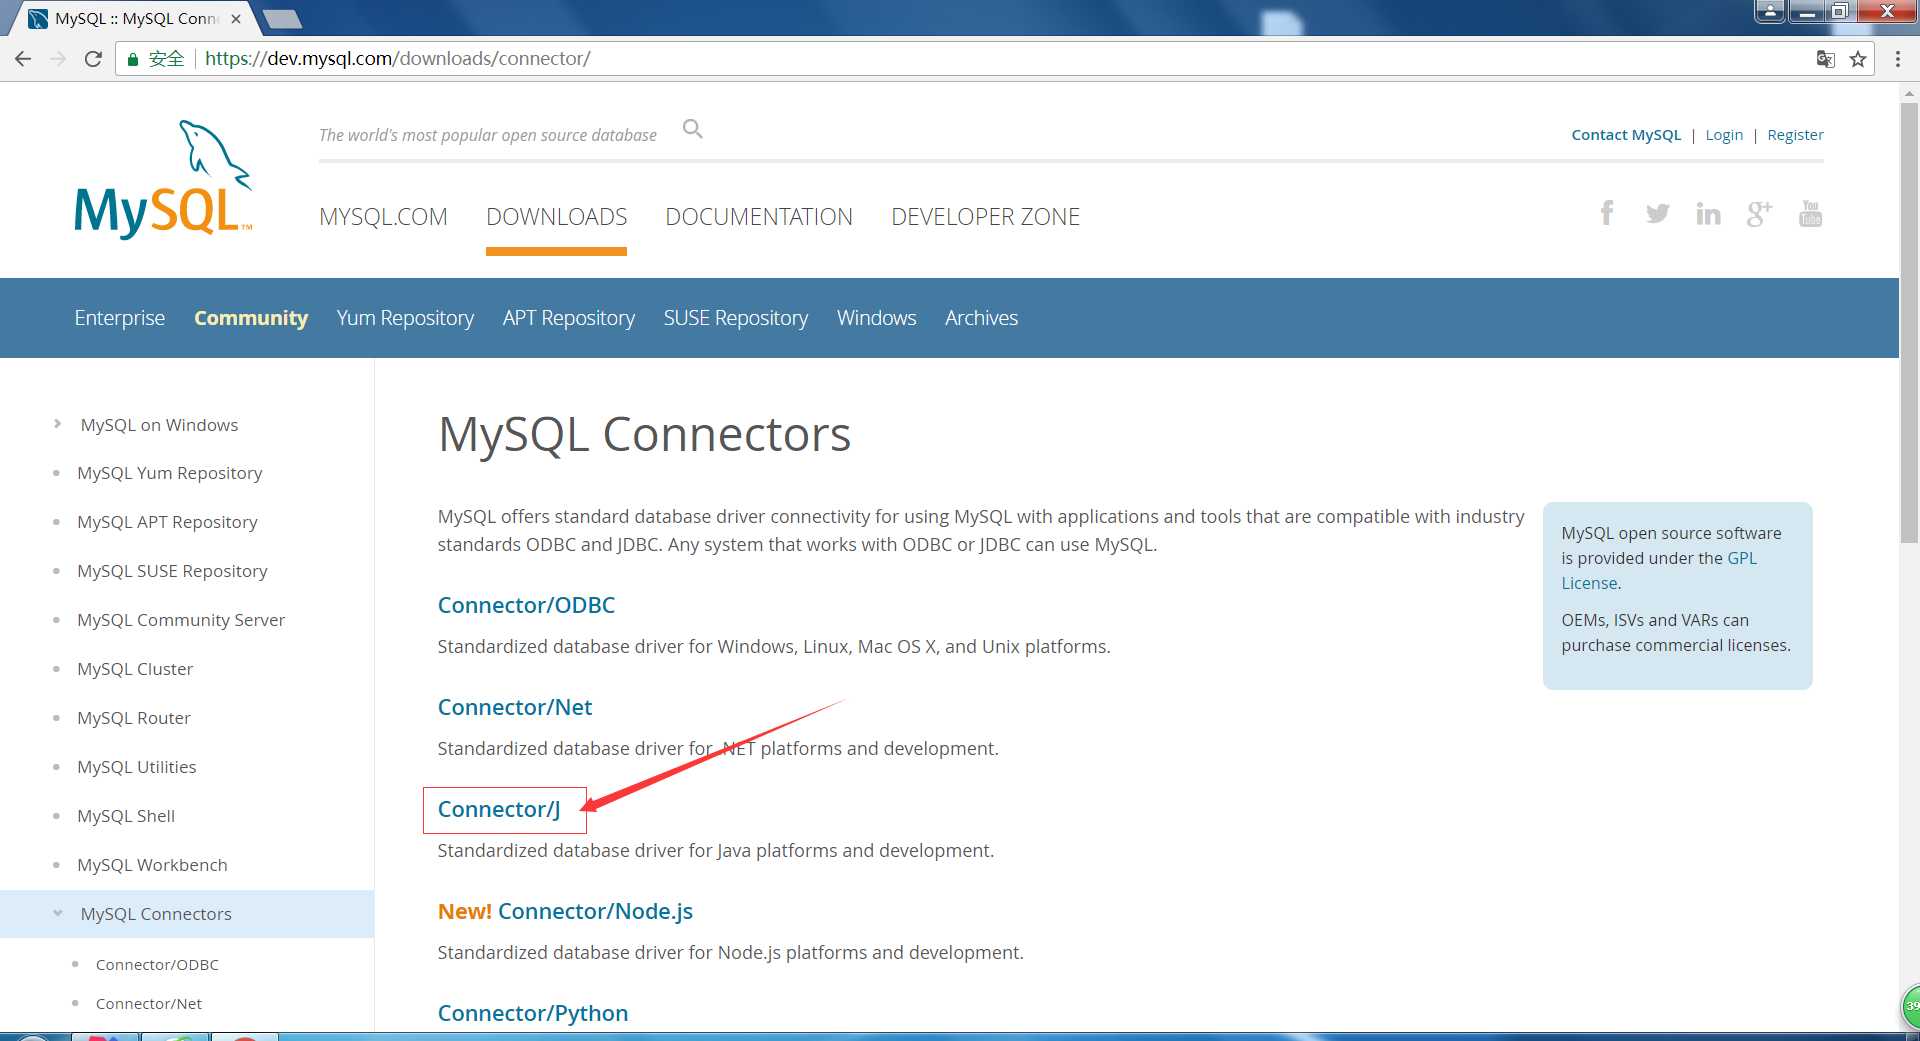Screen dimensions: 1920x1041
Task: Open MySQL Community Server sidebar link
Action: (x=181, y=620)
